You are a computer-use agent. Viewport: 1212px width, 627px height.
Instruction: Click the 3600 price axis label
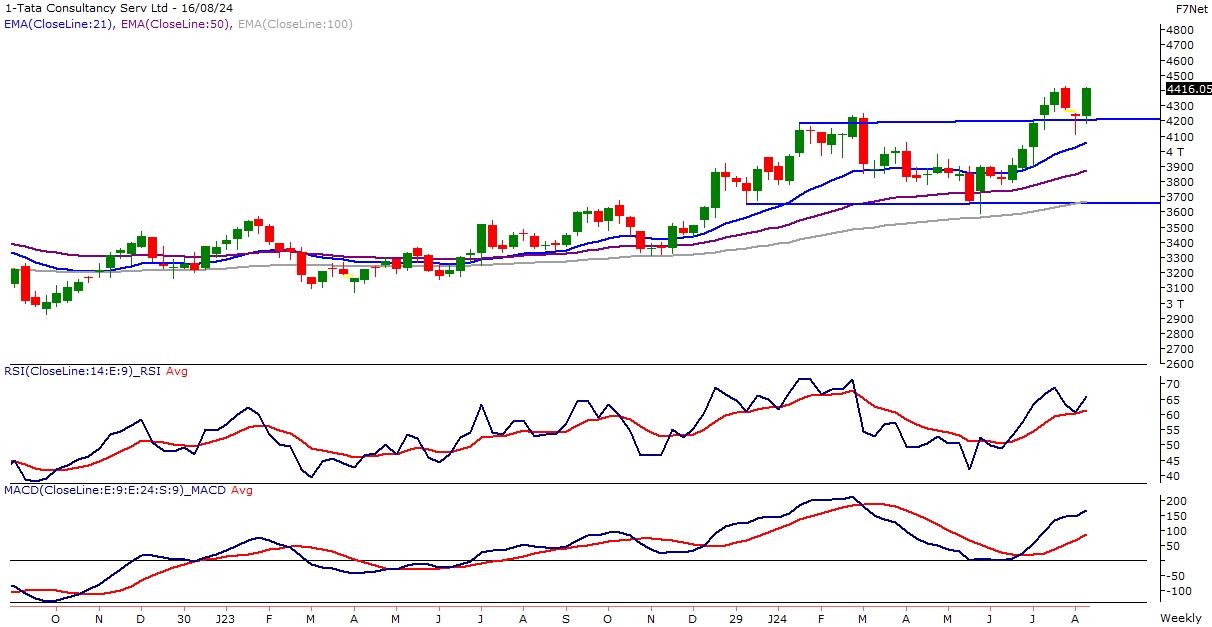(1179, 212)
